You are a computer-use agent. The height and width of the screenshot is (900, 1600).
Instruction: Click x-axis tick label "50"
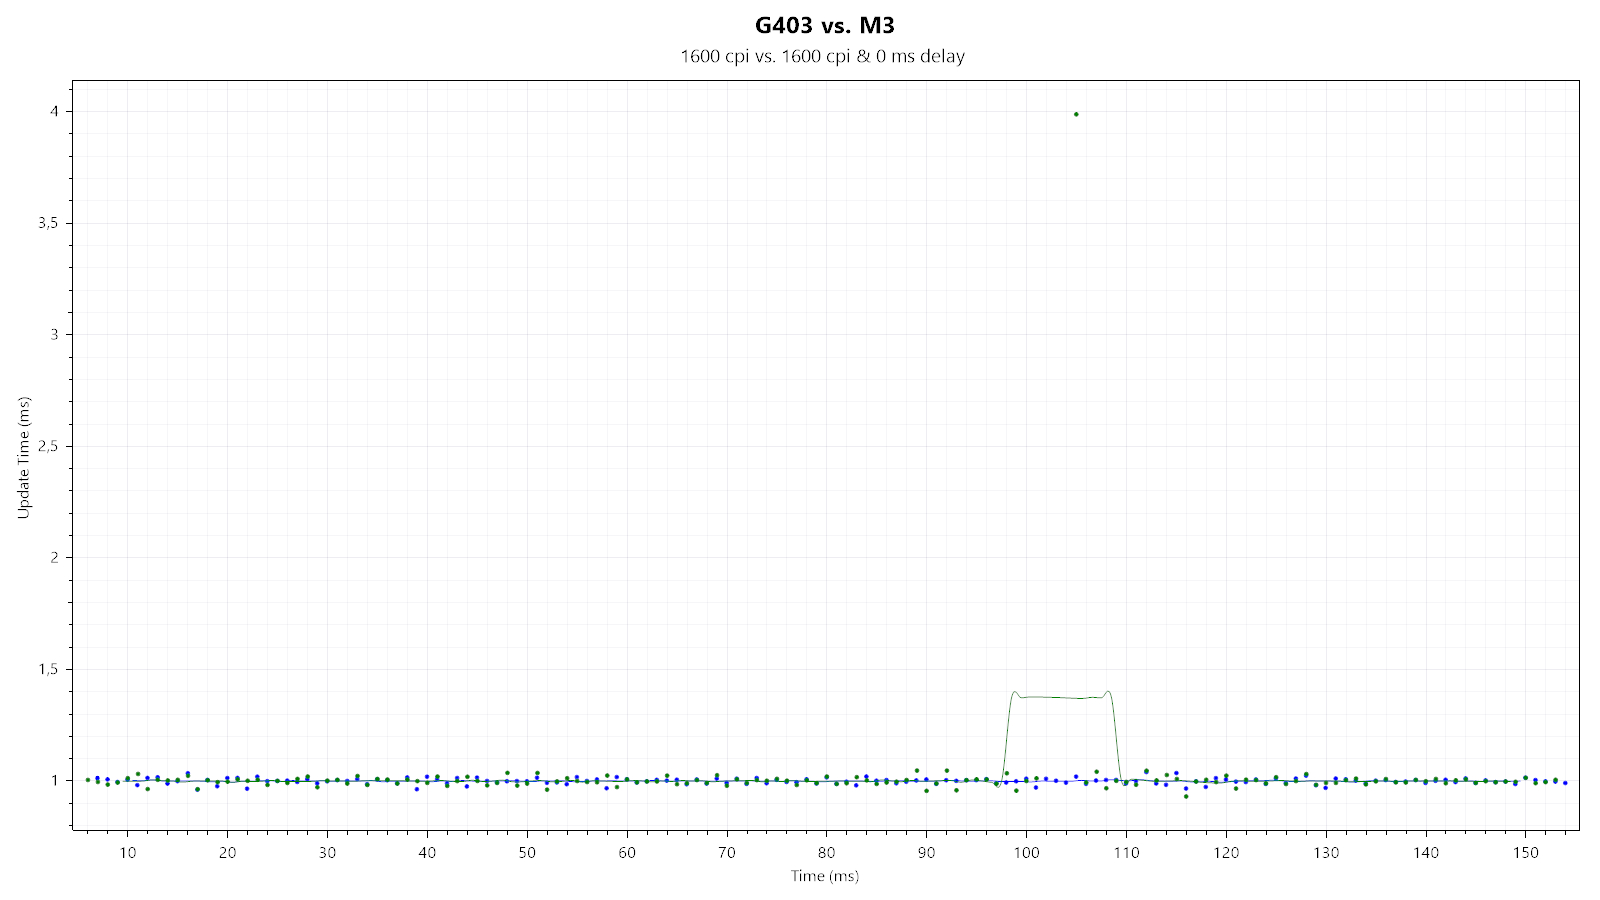tap(527, 852)
